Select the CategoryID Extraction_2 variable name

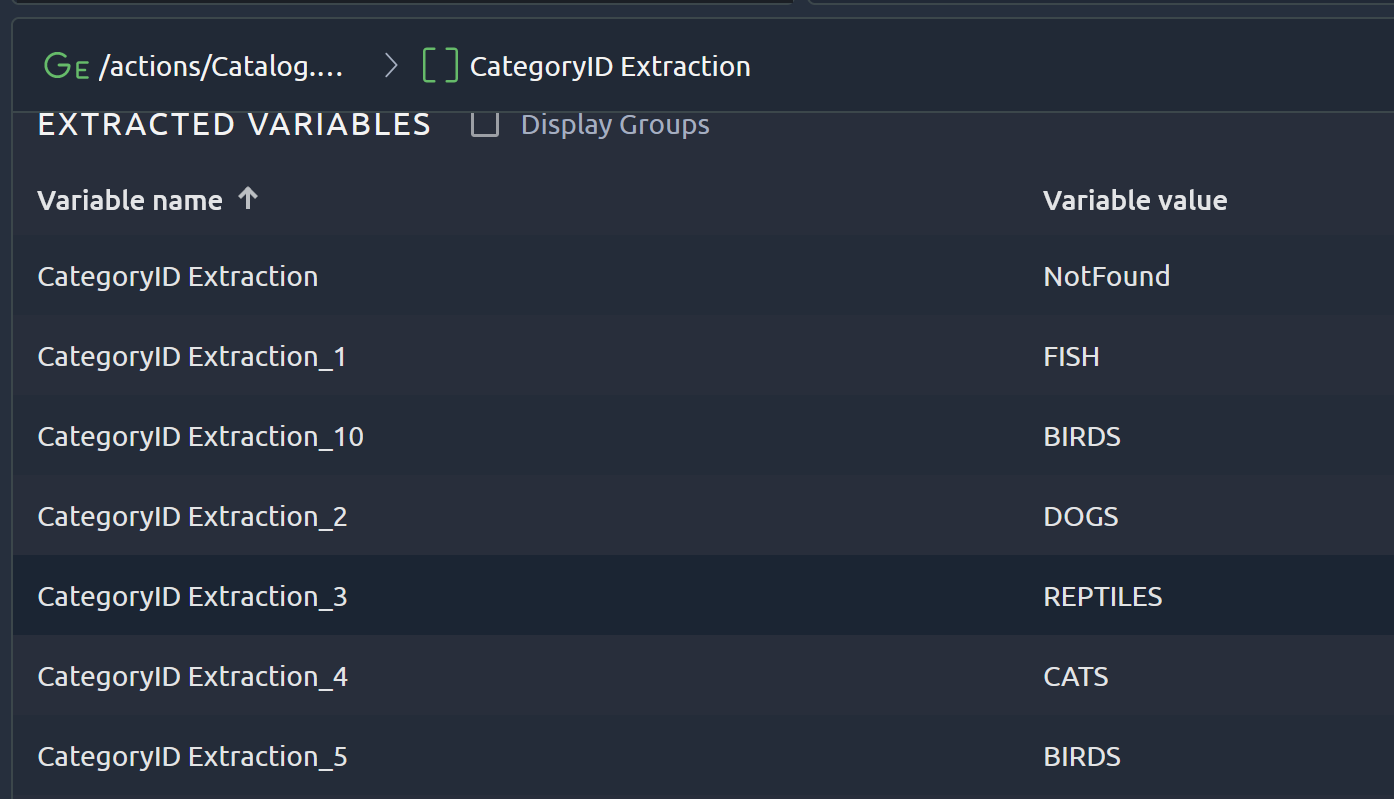[192, 516]
